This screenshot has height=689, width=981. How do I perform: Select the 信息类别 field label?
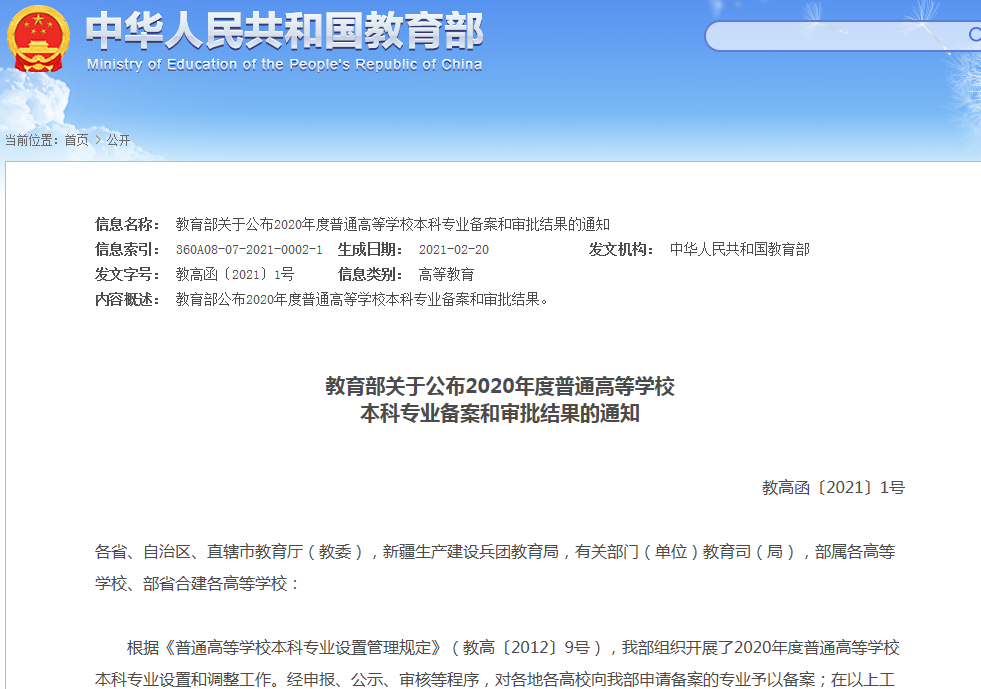(370, 274)
